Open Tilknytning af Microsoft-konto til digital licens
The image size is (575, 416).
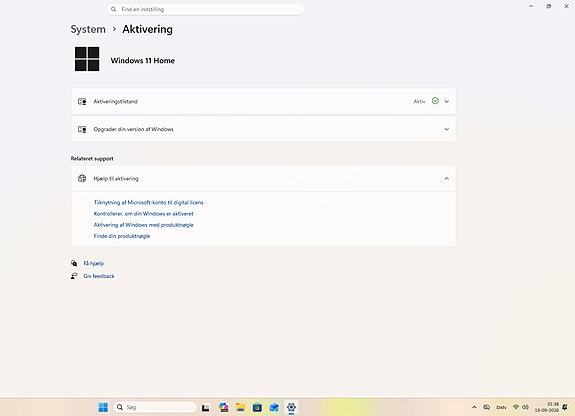[149, 202]
